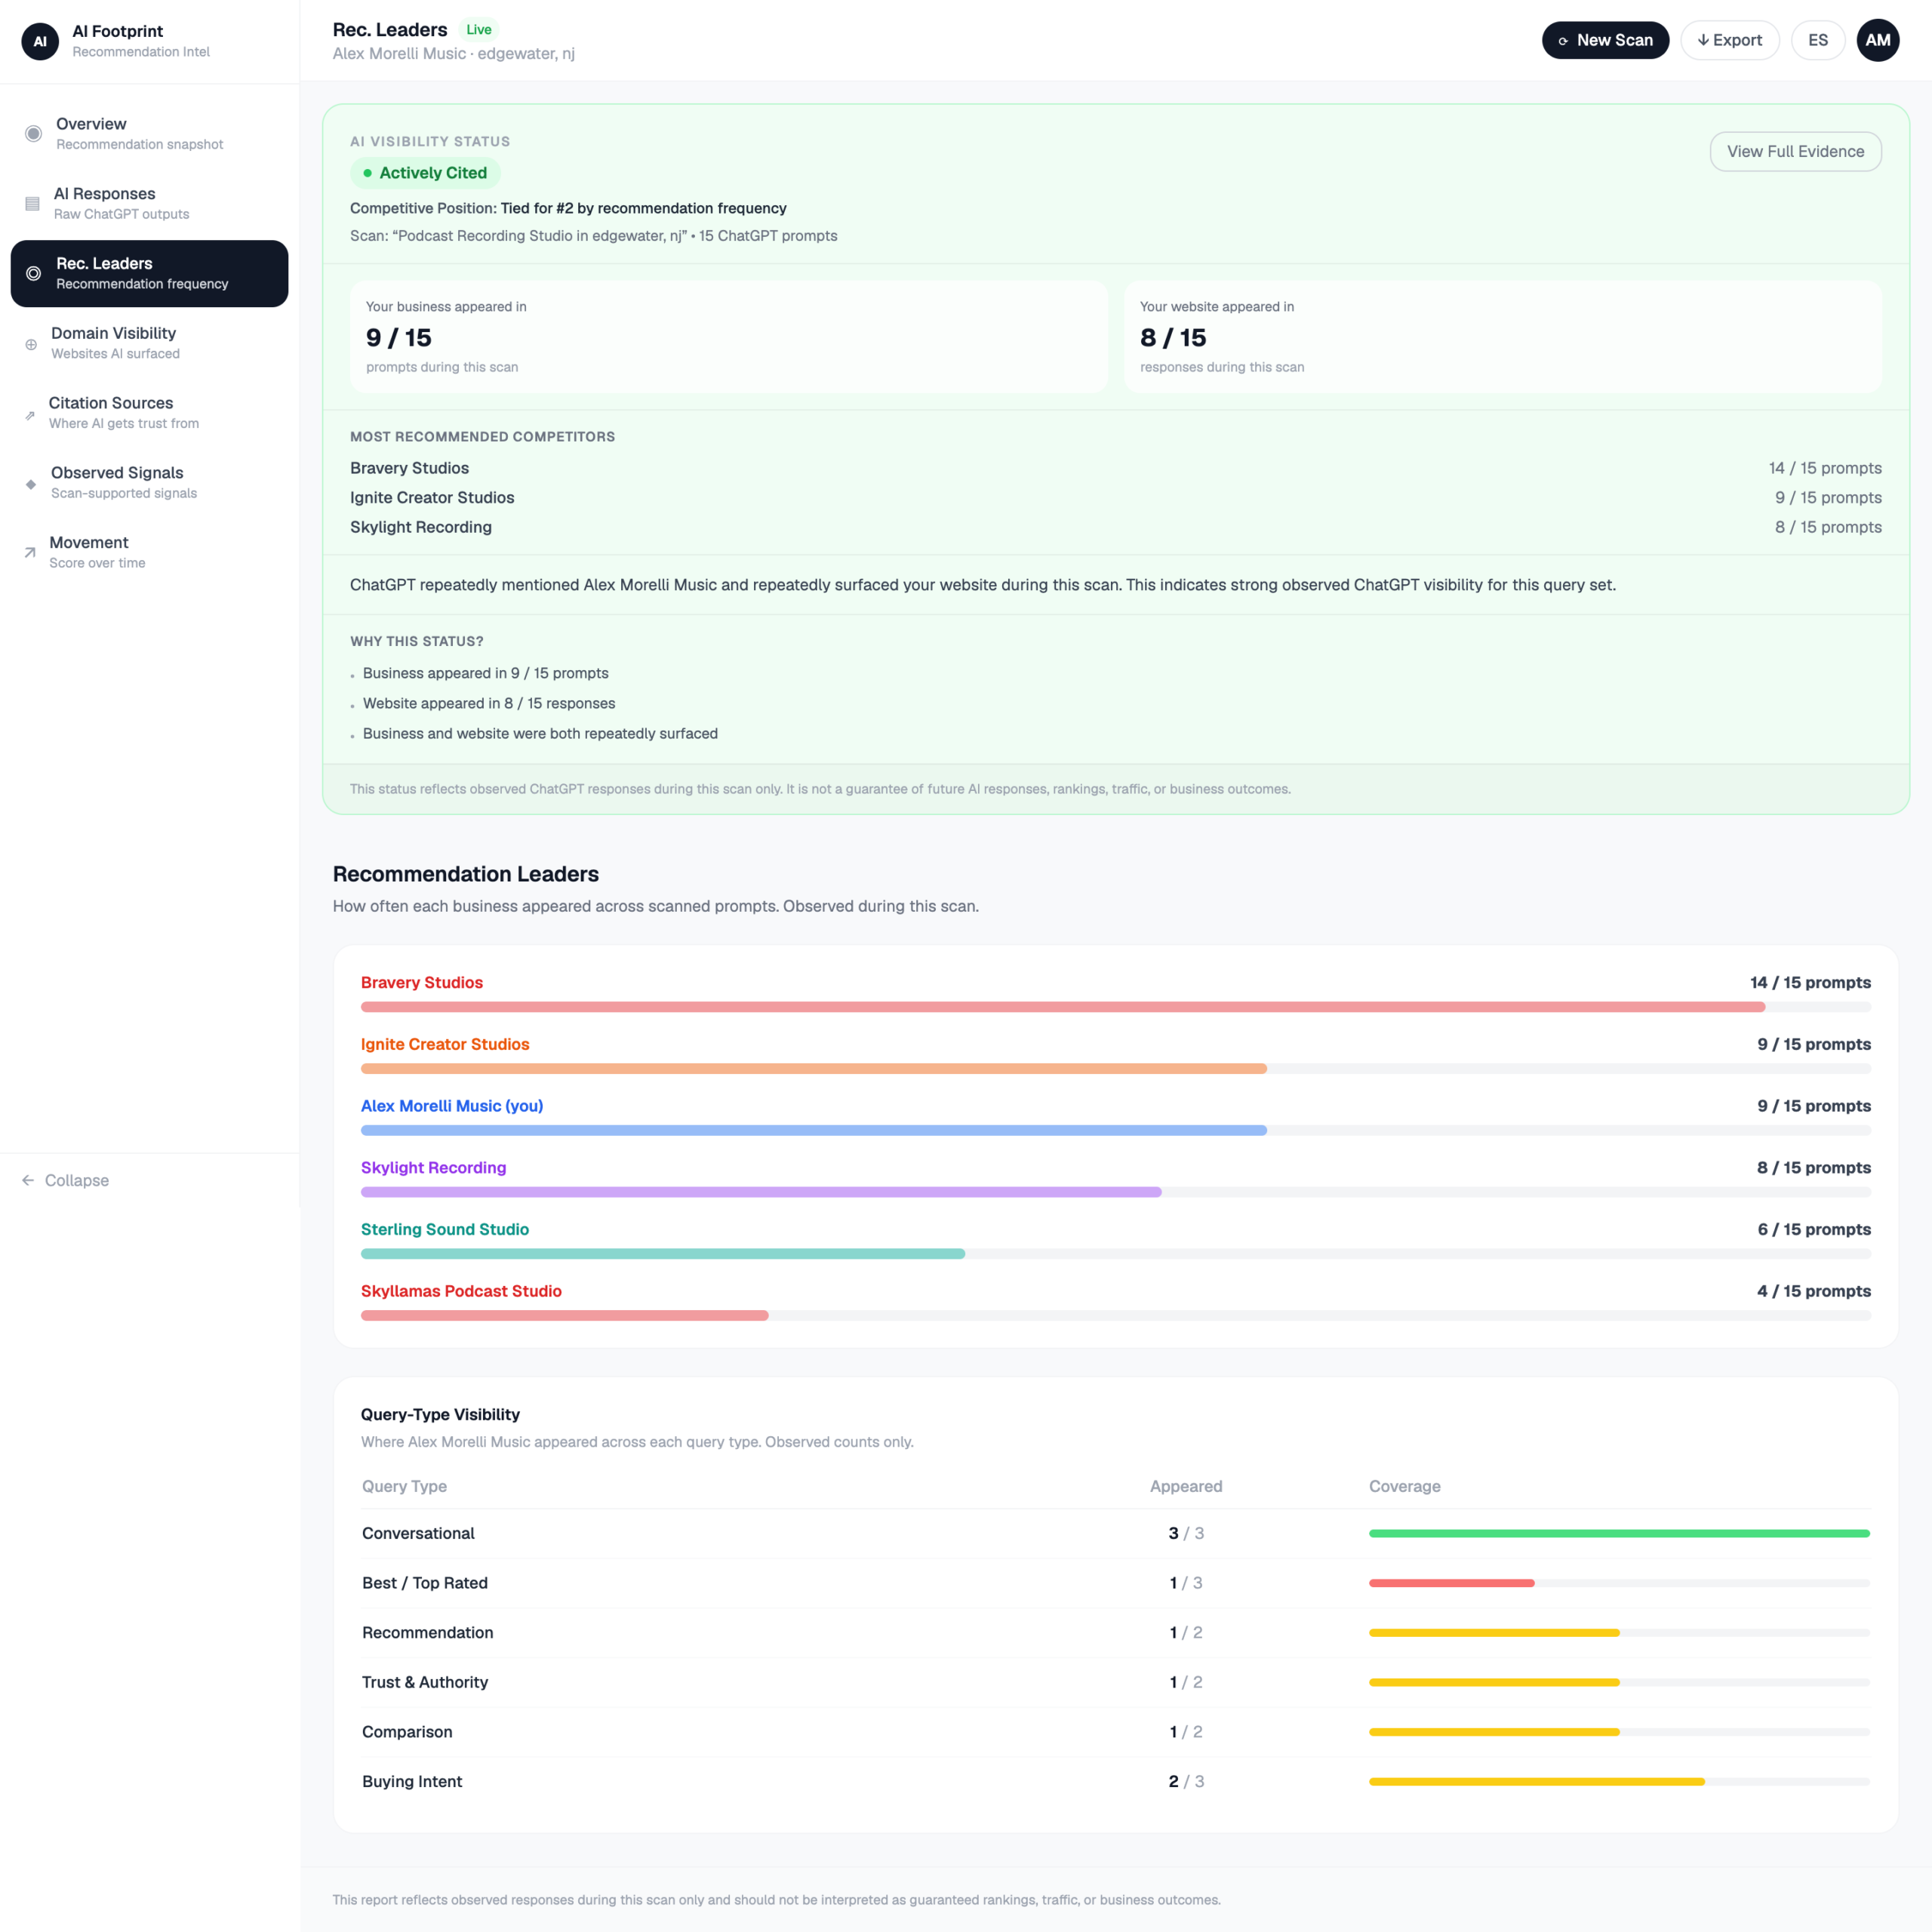Click the Recommendation coverage bar
The height and width of the screenshot is (1932, 1932).
(1619, 1632)
